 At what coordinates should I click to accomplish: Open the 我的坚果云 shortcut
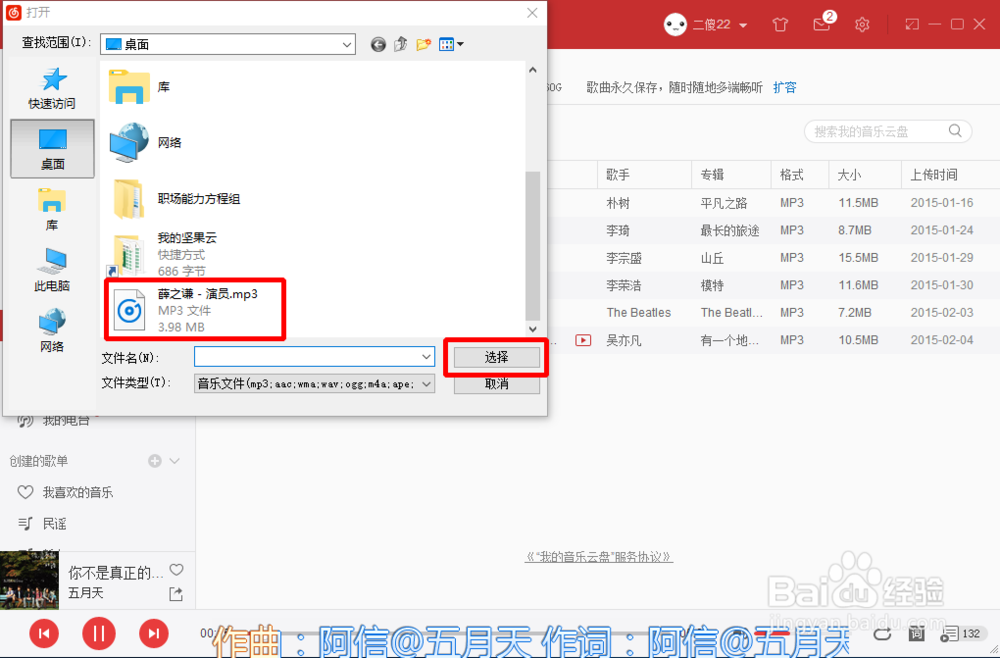click(163, 254)
